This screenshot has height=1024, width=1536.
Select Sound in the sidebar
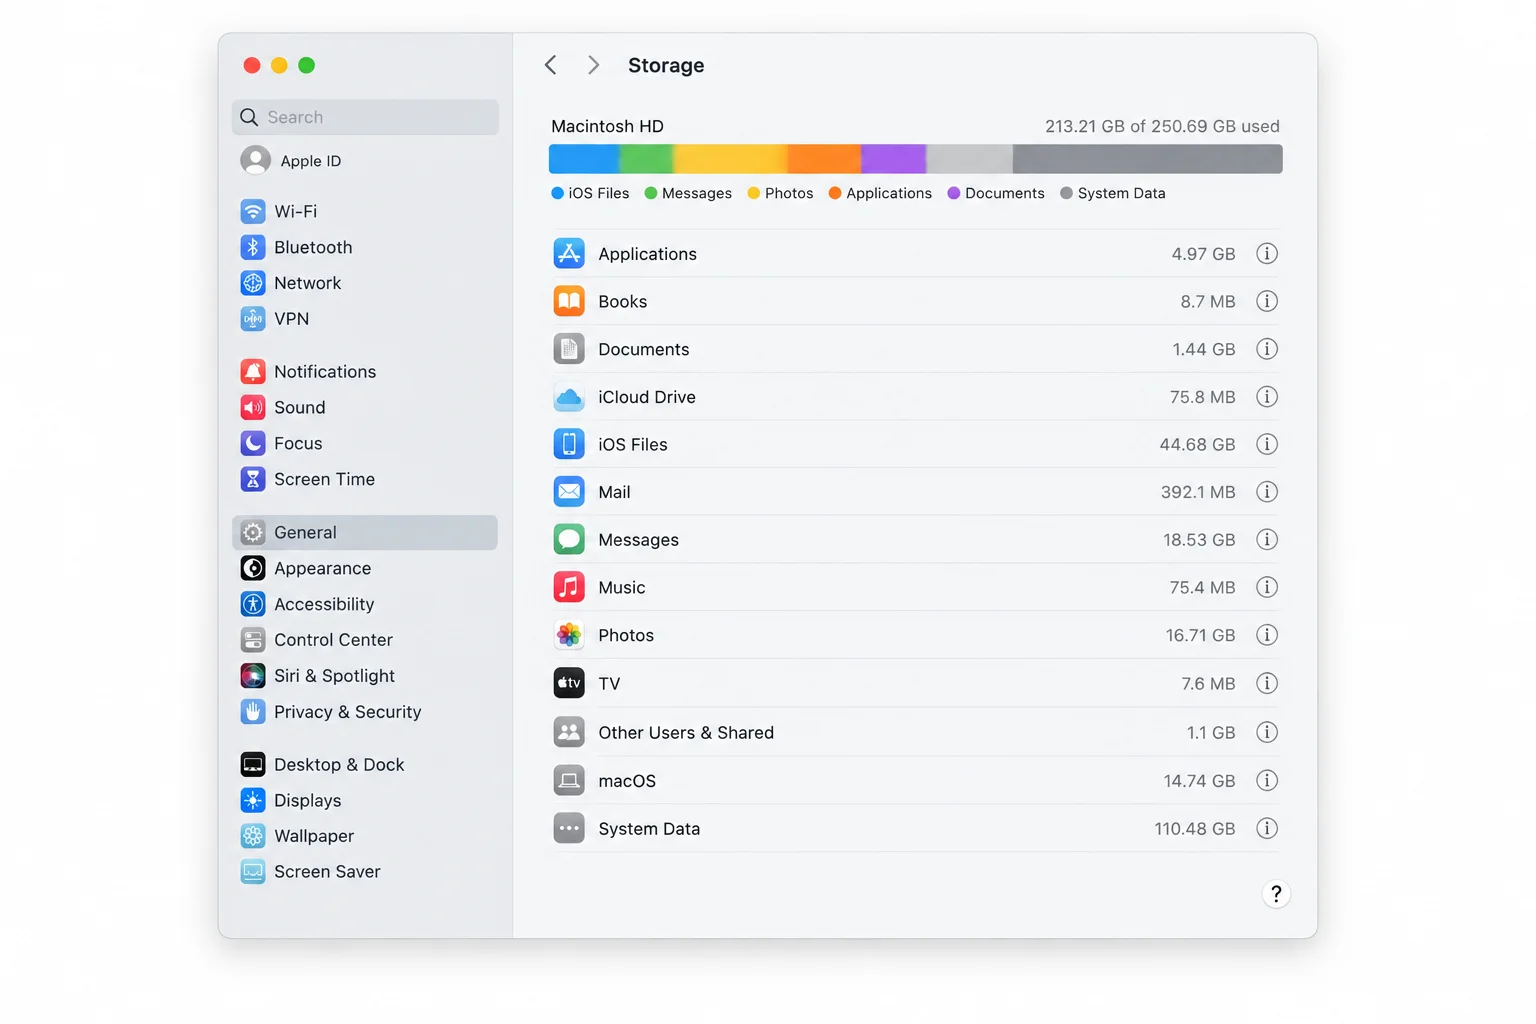(x=365, y=408)
